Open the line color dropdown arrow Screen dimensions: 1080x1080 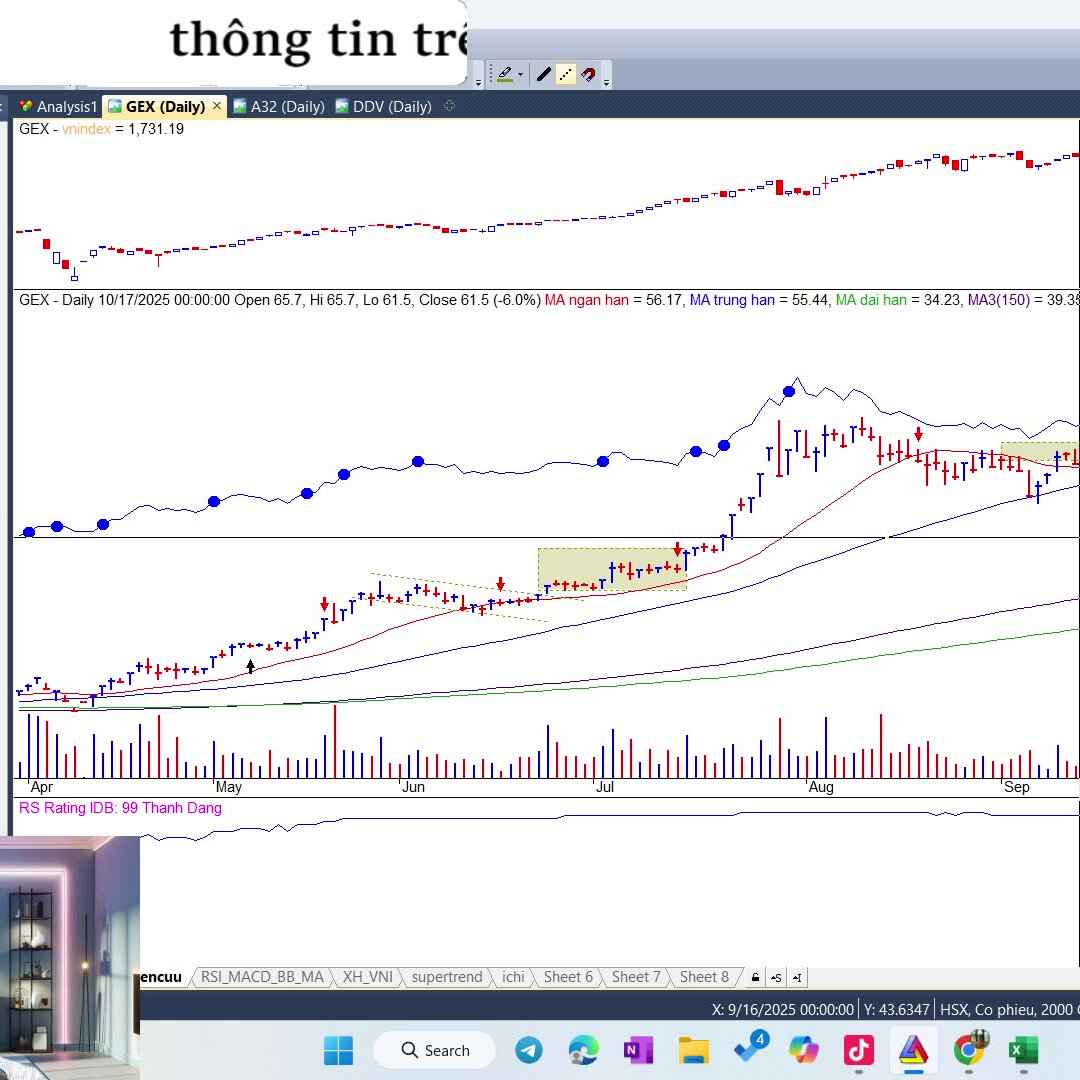point(520,74)
